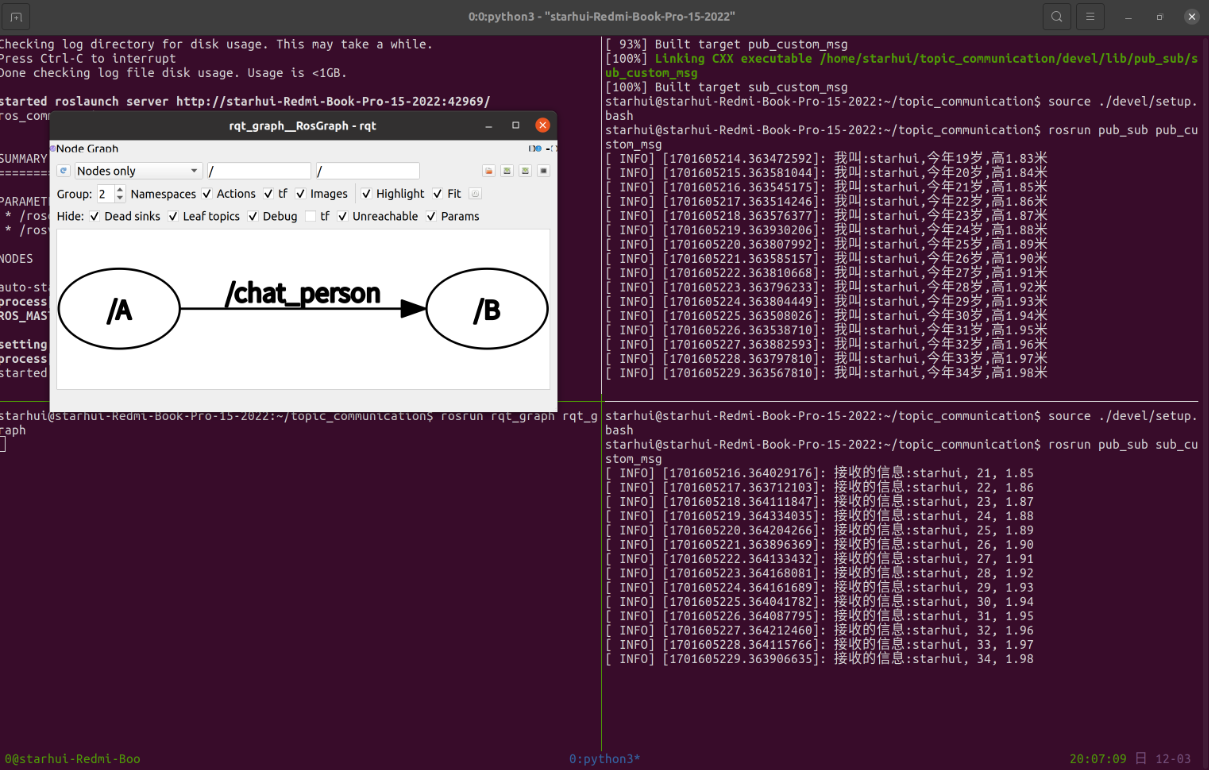
Task: Open the Nodes only dropdown
Action: click(x=138, y=171)
